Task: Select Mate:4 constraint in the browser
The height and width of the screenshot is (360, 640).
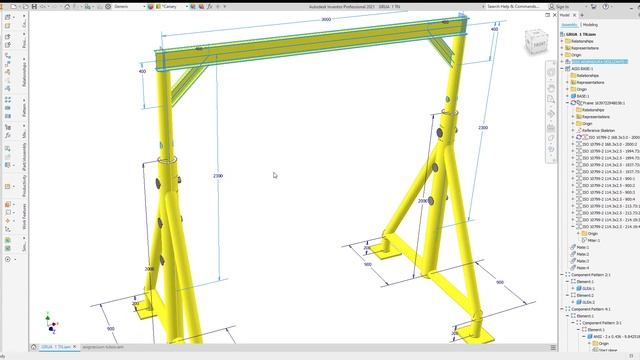Action: [583, 268]
